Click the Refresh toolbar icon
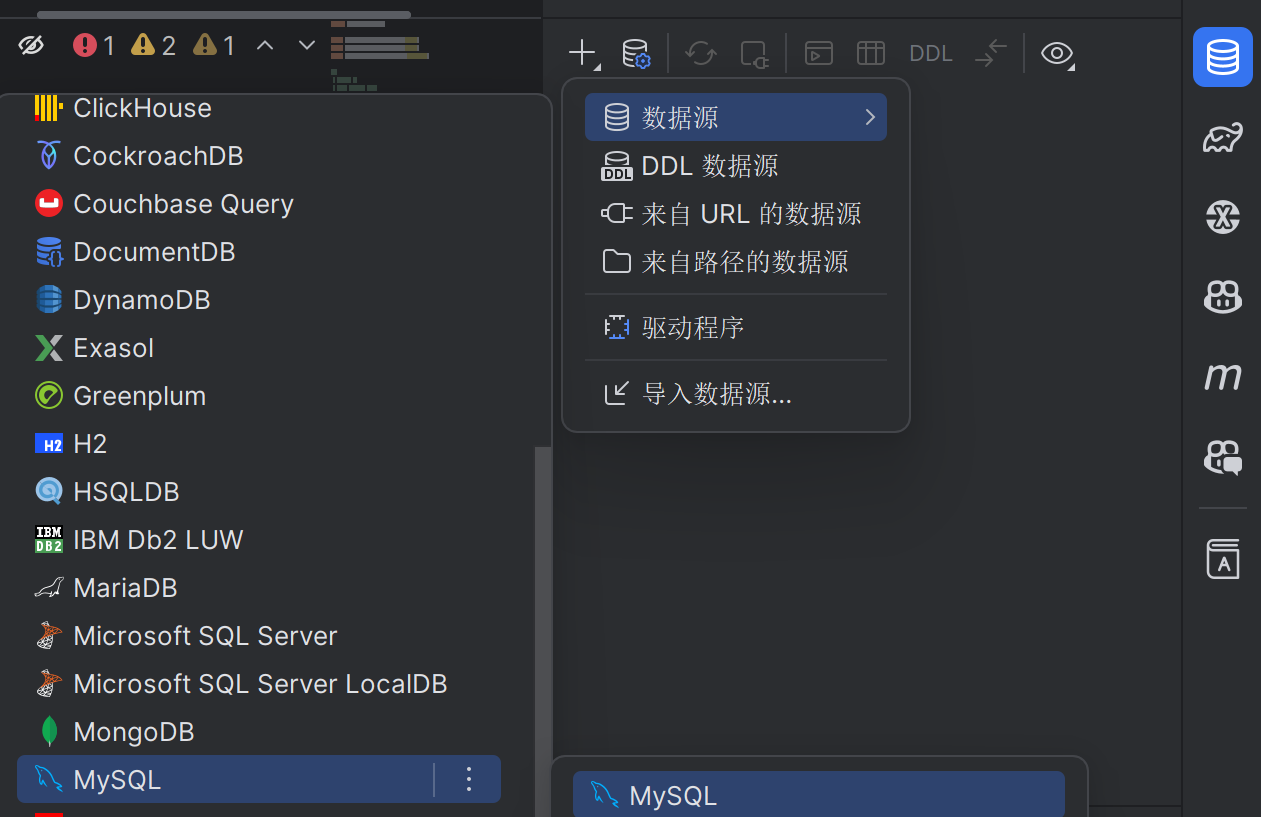 click(700, 53)
